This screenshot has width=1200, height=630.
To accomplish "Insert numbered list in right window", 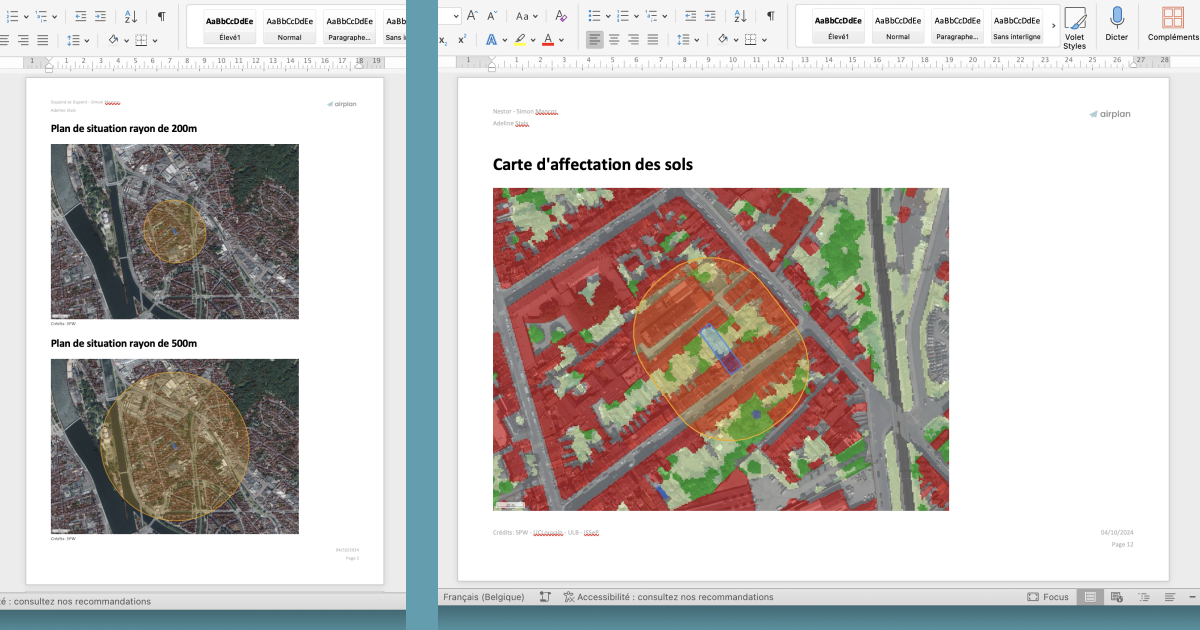I will tap(623, 16).
